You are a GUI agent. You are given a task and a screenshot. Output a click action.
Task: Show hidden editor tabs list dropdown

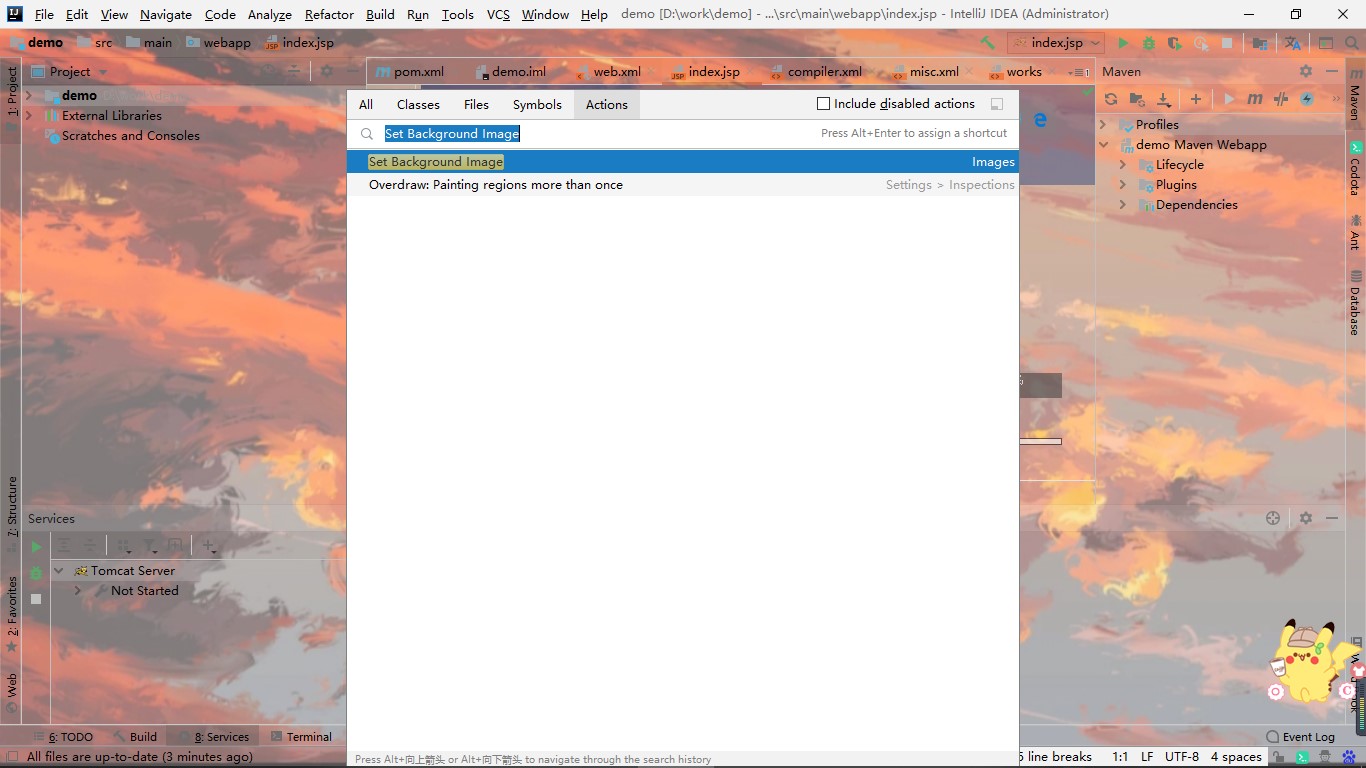(x=1079, y=72)
